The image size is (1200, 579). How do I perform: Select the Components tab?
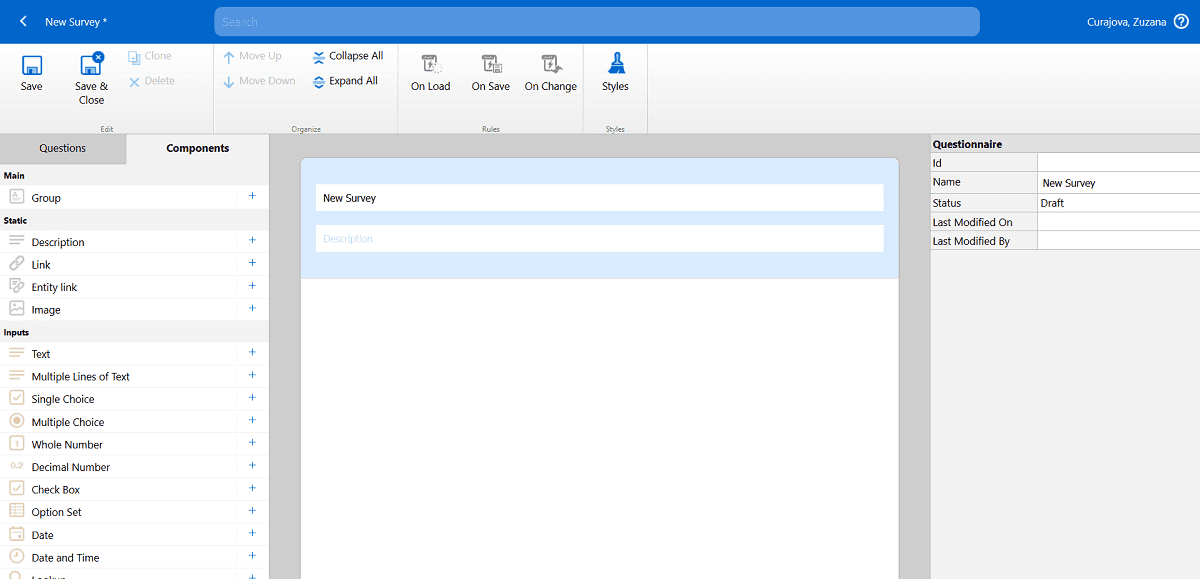197,149
